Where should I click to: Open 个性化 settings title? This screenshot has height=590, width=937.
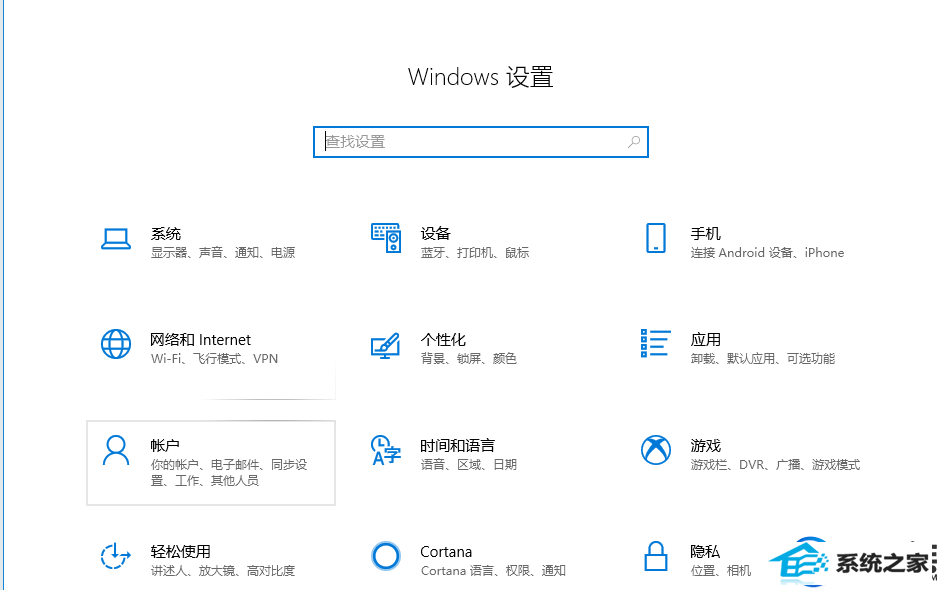coord(443,340)
